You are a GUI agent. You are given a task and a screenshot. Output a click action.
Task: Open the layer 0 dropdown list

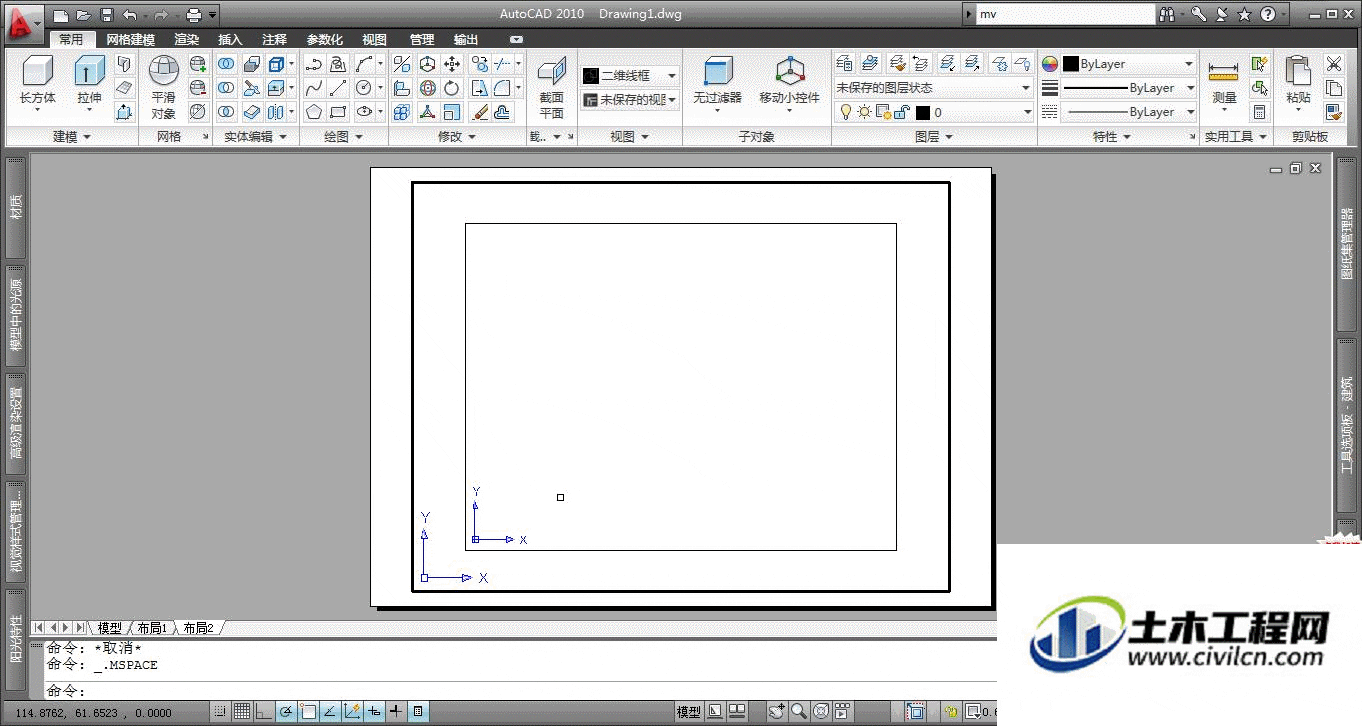click(932, 112)
